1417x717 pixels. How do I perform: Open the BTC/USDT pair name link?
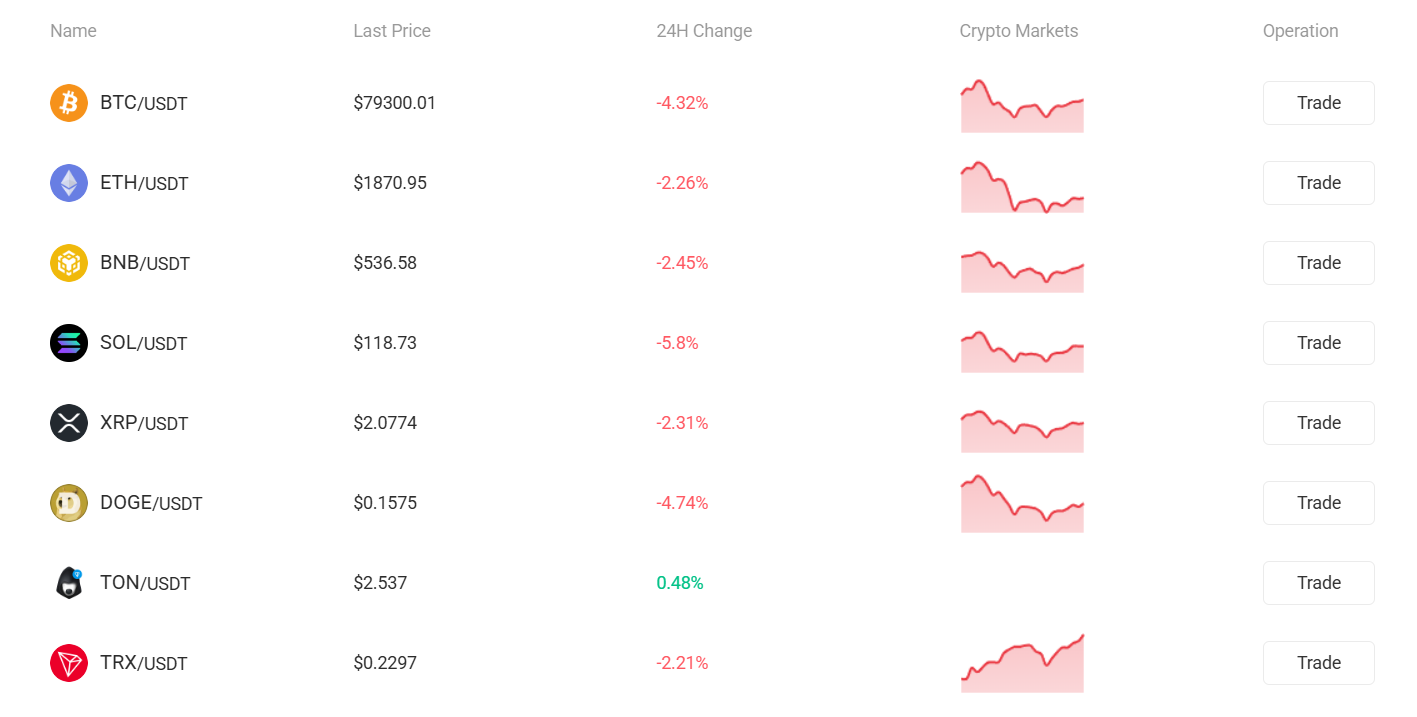point(143,103)
